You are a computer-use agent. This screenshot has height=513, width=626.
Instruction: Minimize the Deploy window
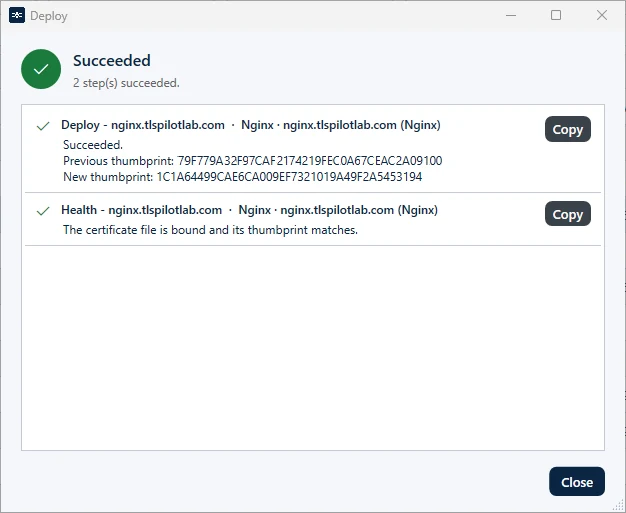(511, 16)
